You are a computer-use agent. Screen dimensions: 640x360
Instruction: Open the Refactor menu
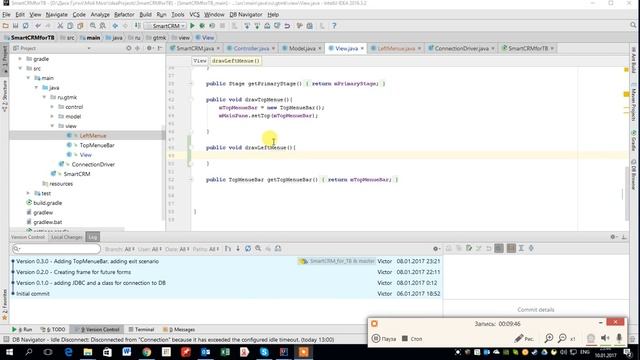[124, 14]
